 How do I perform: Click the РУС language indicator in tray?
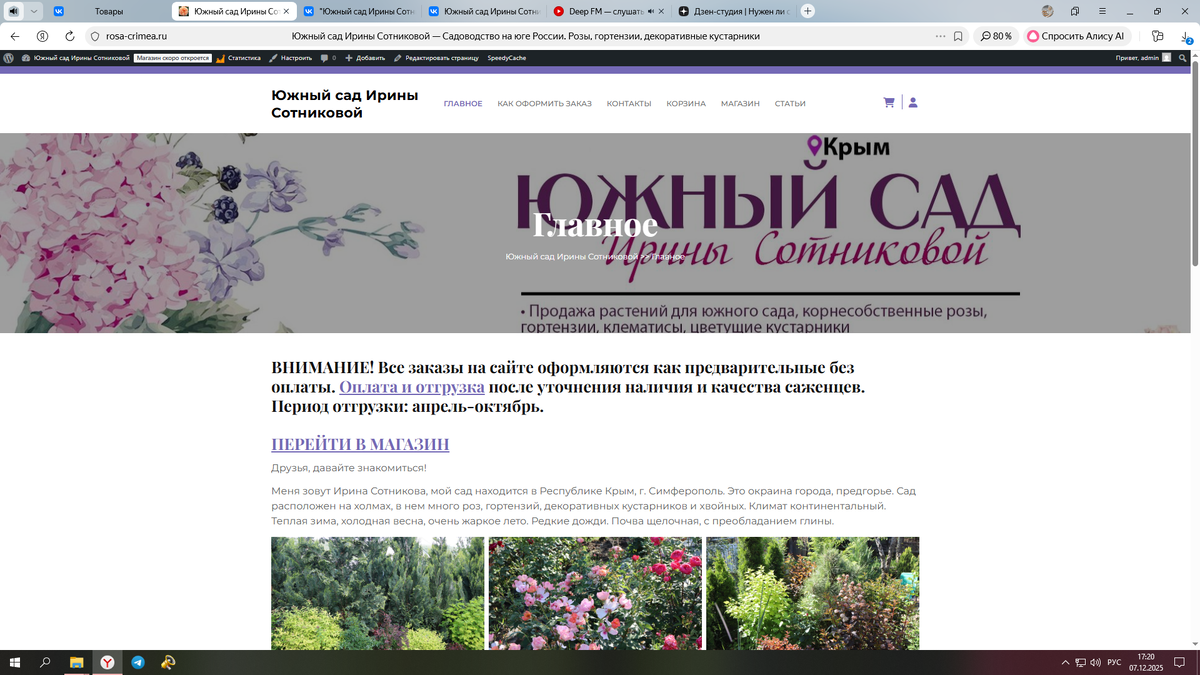[x=1114, y=662]
